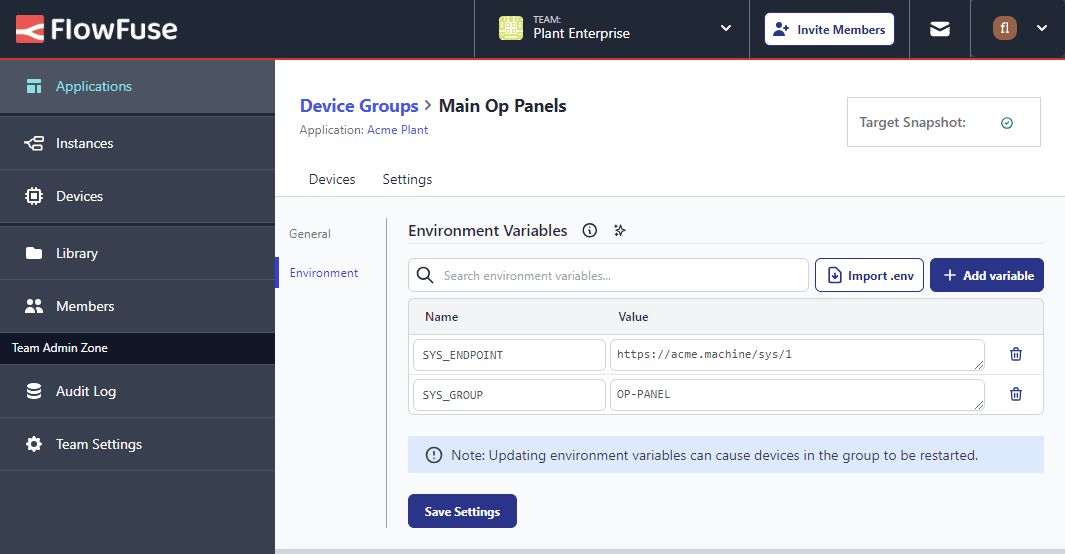Click the Team Admin Zone label

[x=60, y=348]
